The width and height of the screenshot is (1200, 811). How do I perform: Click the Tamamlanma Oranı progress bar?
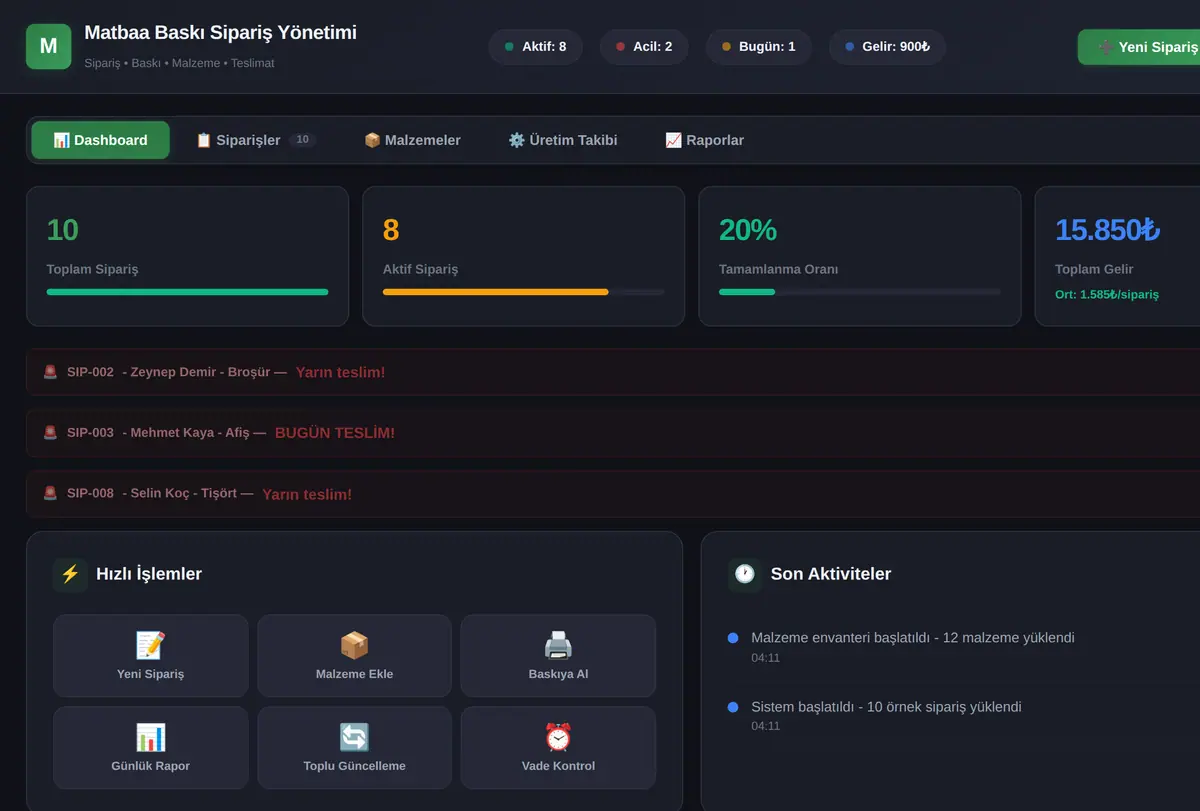pyautogui.click(x=860, y=292)
